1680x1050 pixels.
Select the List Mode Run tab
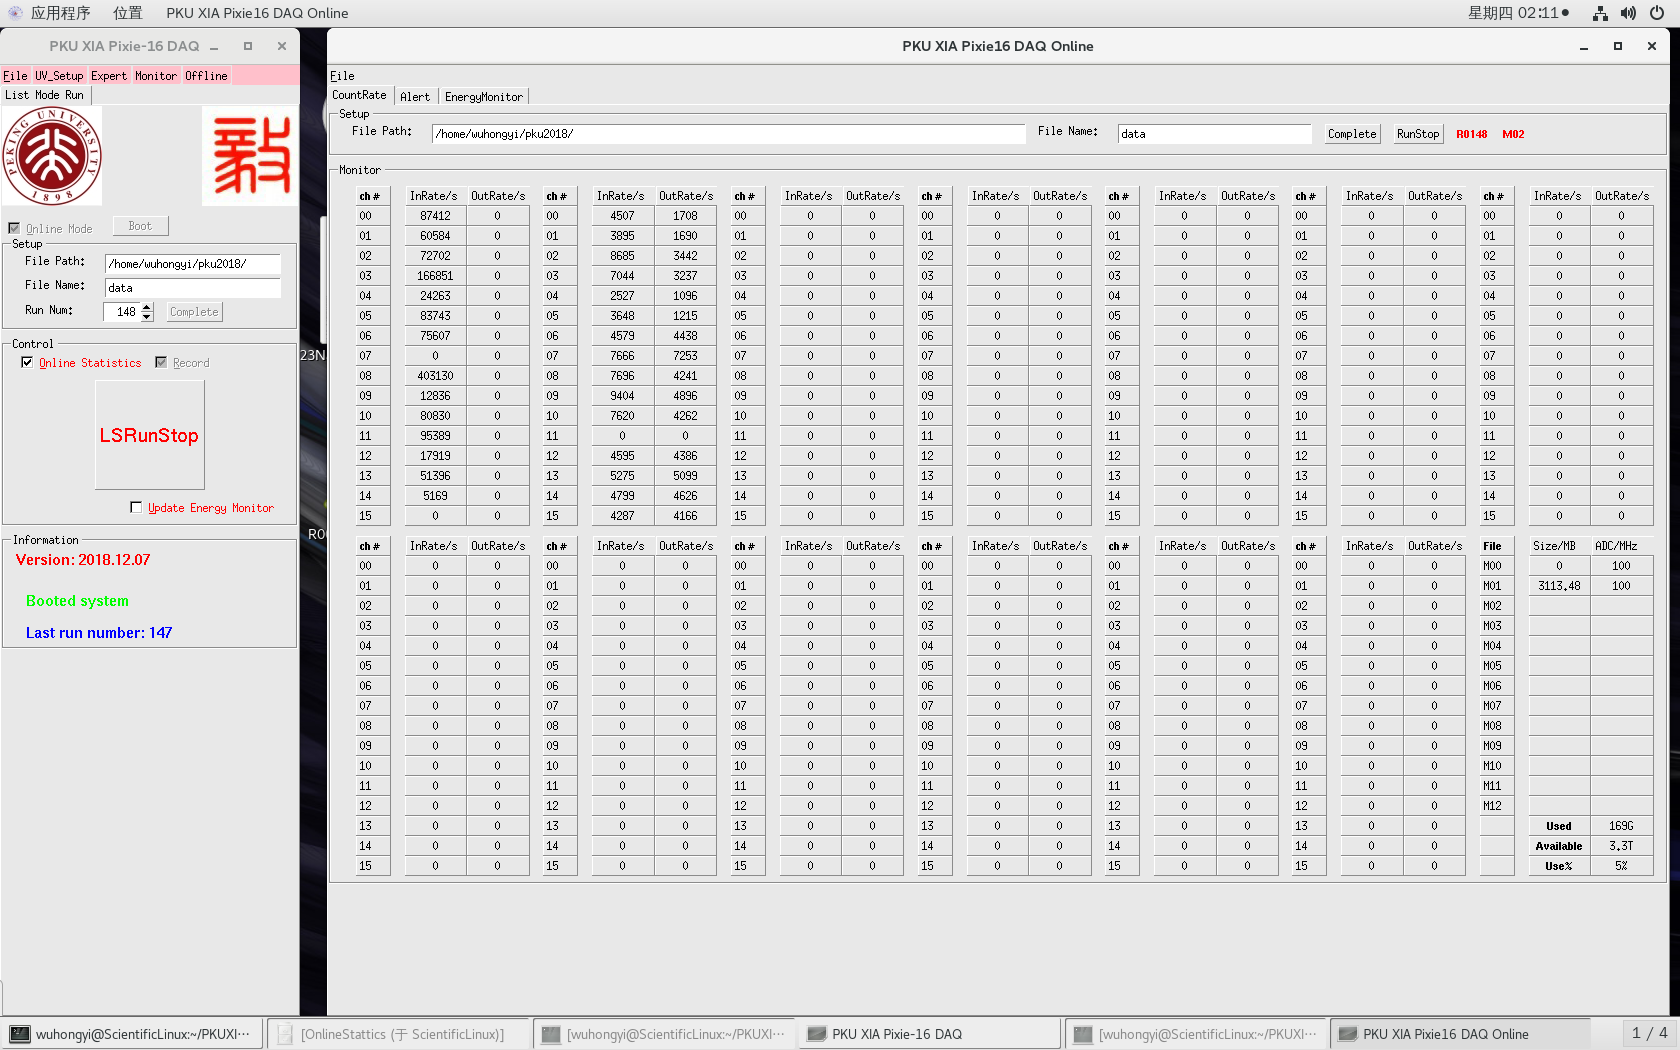pyautogui.click(x=45, y=95)
